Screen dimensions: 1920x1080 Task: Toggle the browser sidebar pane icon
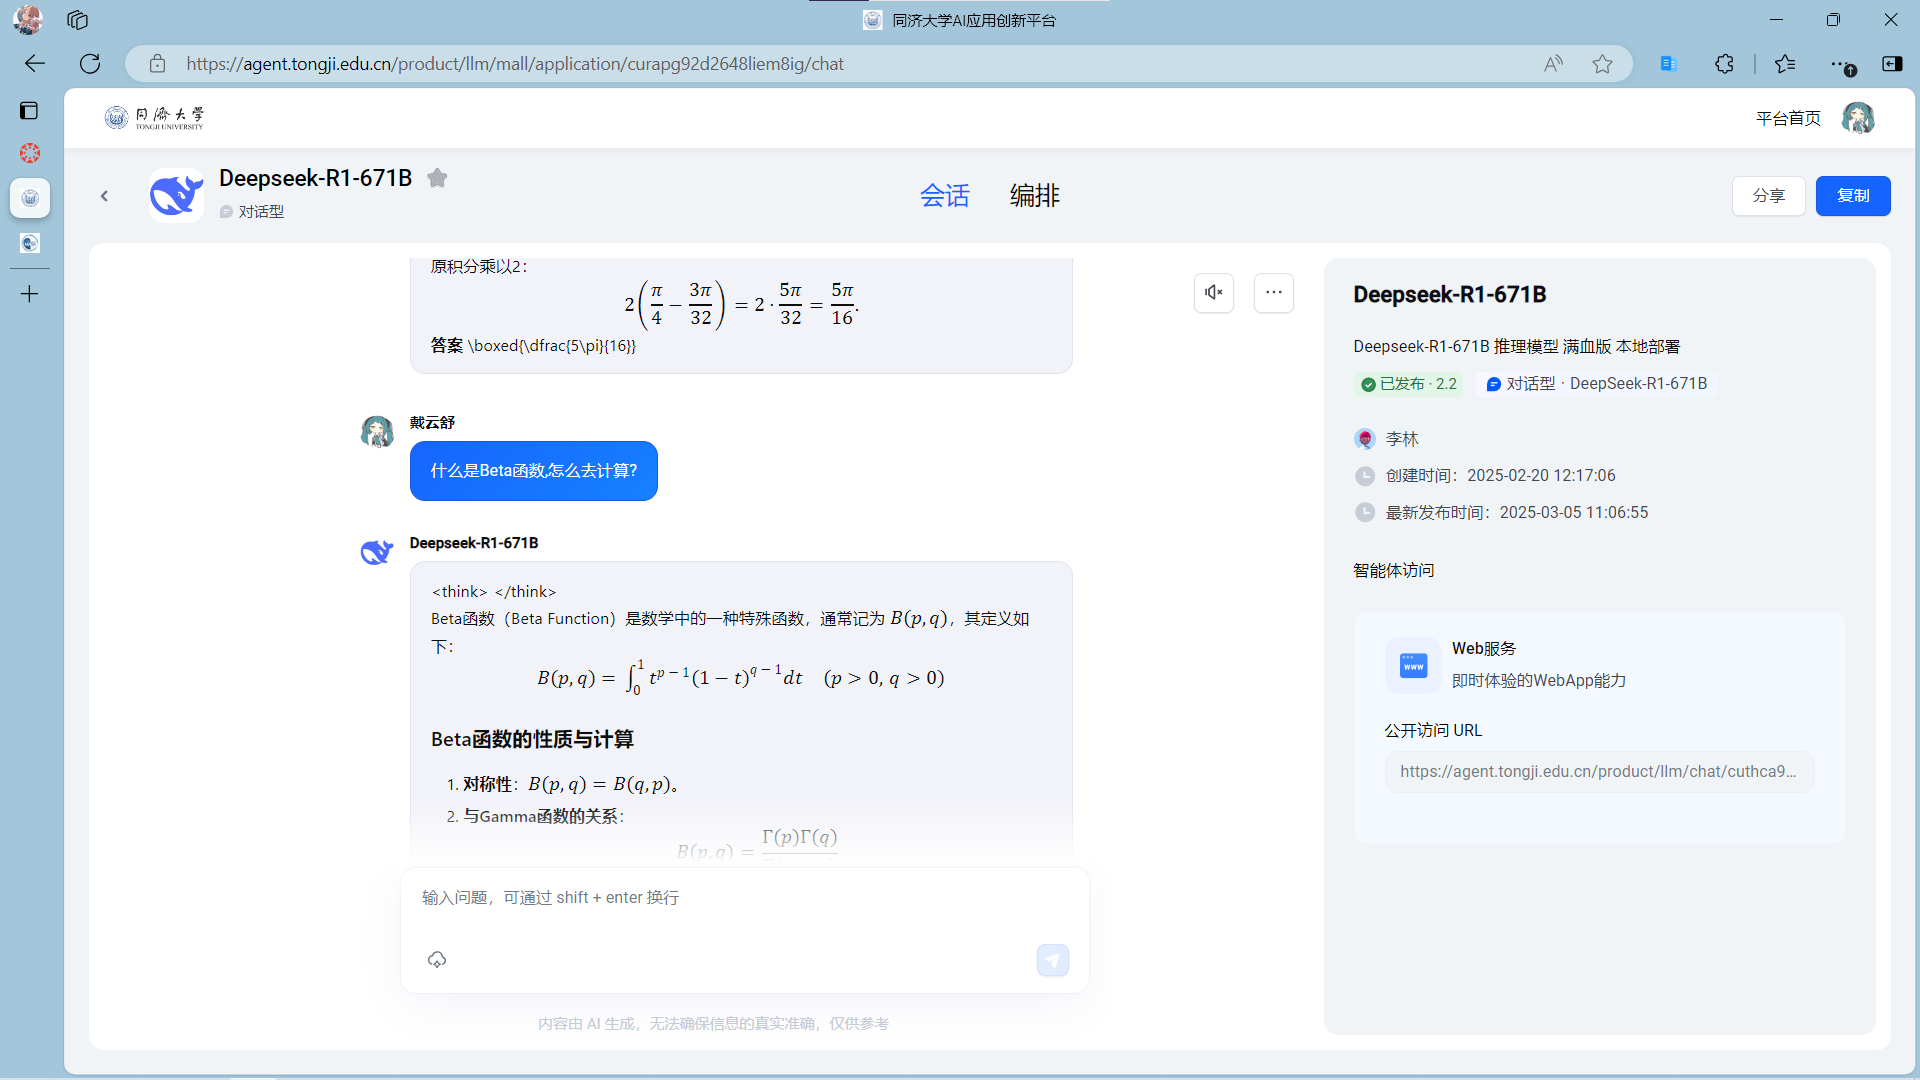click(1892, 64)
